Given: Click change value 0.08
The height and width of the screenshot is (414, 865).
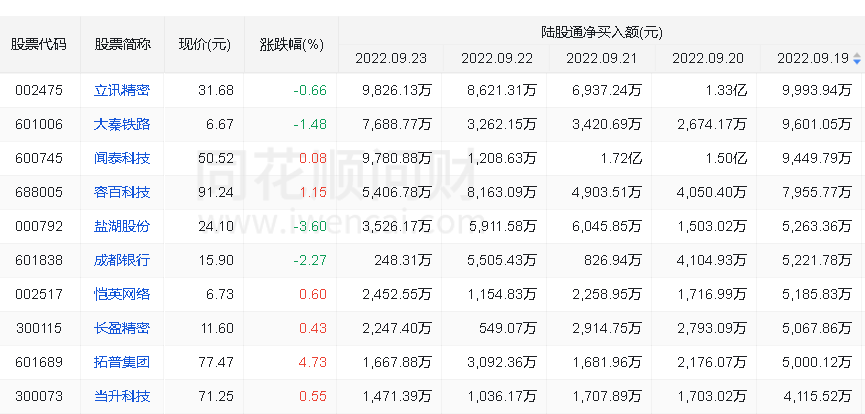Looking at the screenshot, I should pyautogui.click(x=313, y=158).
